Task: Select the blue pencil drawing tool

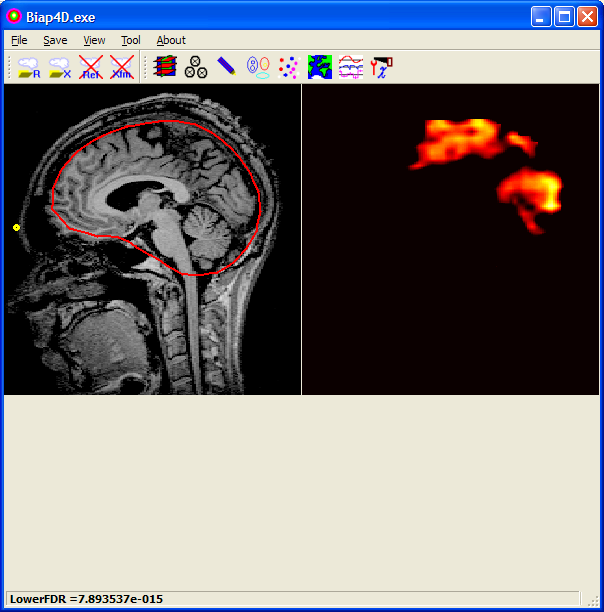Action: click(x=227, y=67)
